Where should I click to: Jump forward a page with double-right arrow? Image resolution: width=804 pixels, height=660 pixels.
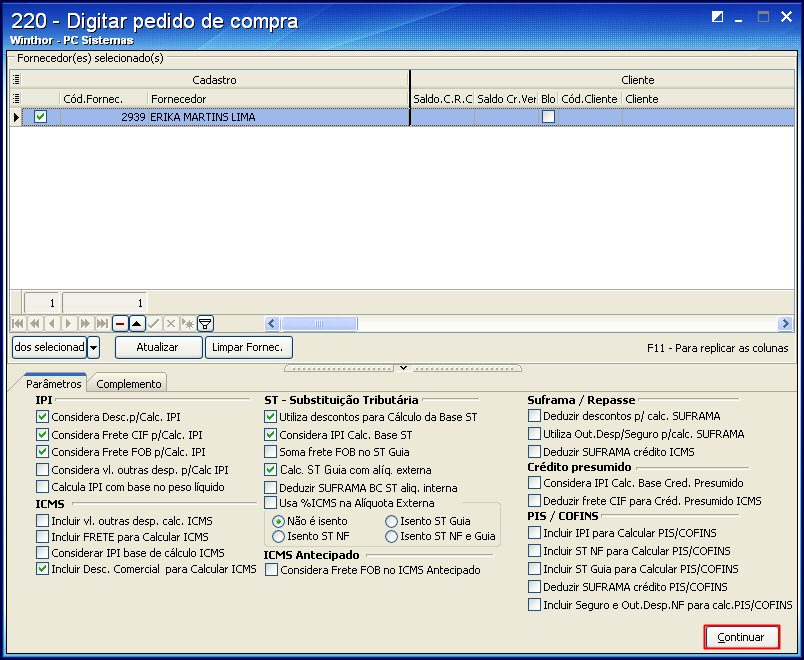click(x=86, y=324)
